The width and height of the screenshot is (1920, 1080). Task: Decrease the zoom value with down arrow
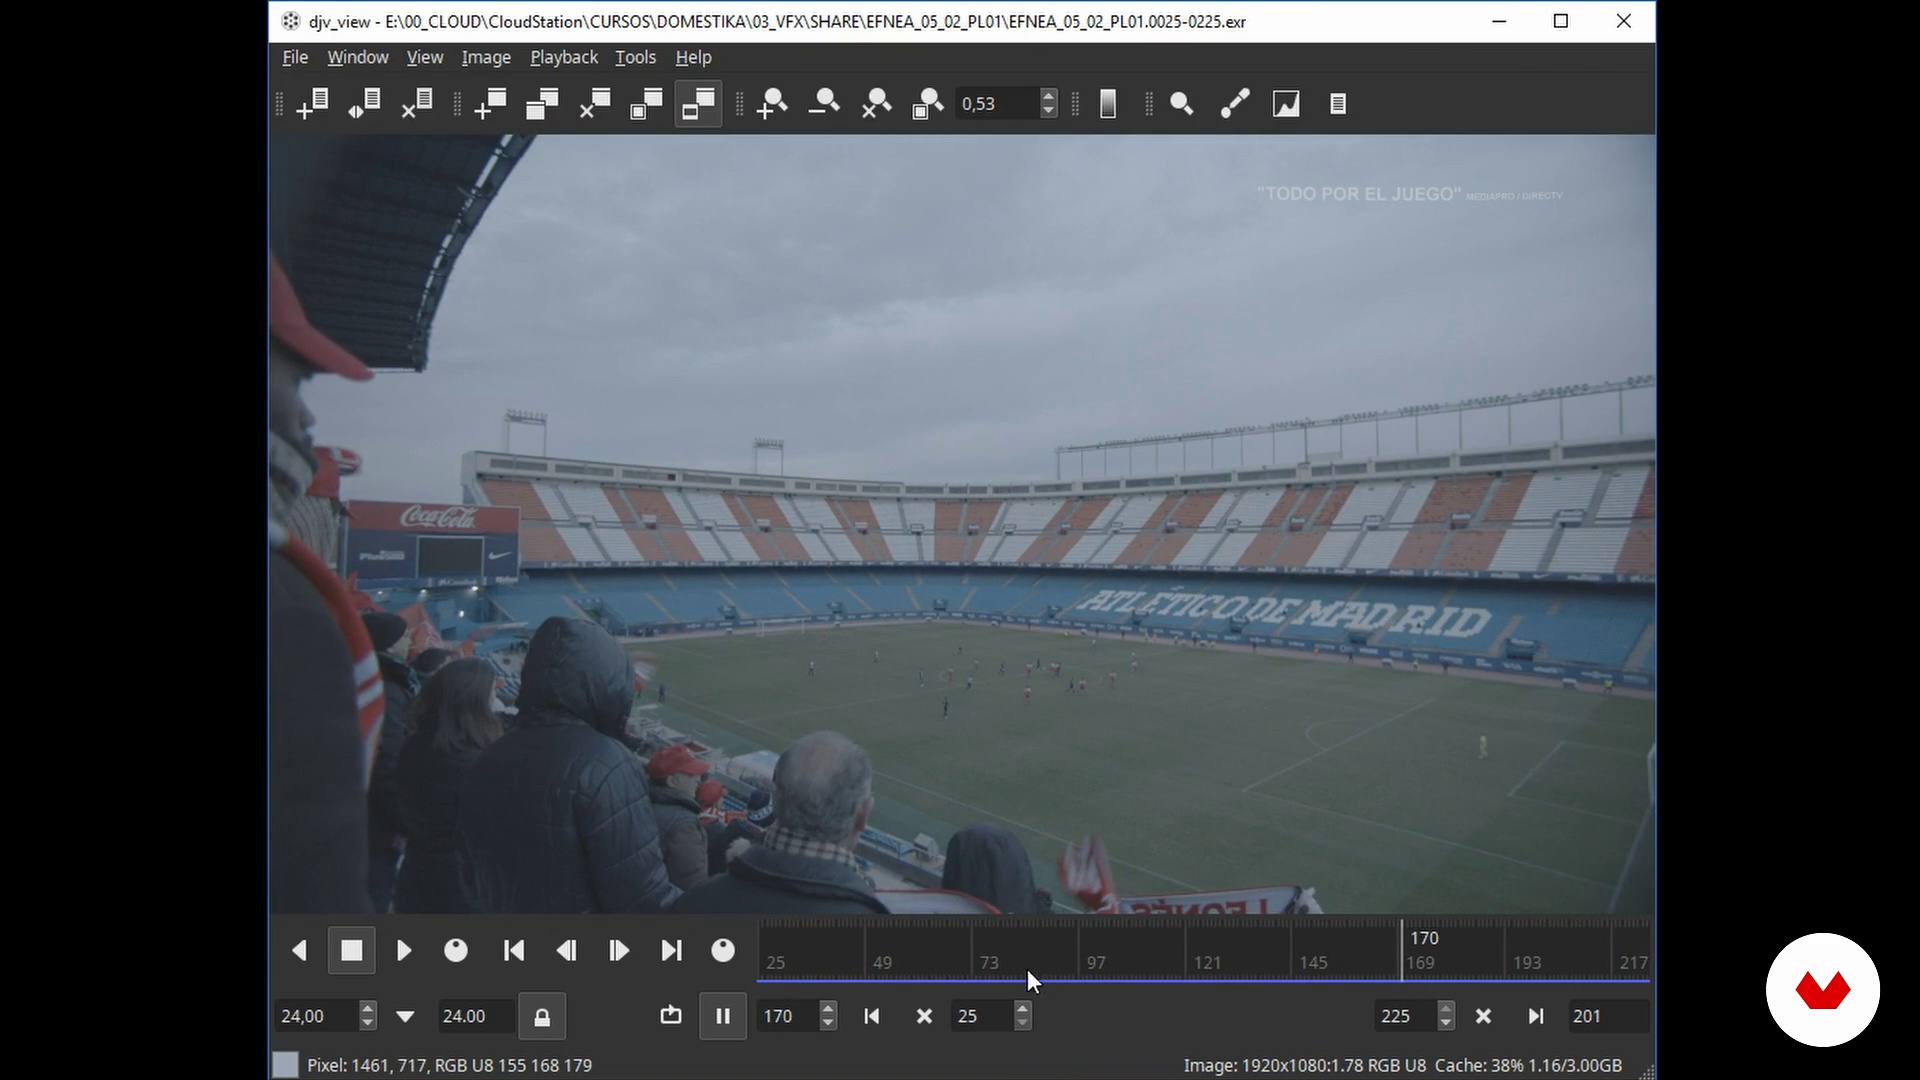pos(1048,112)
